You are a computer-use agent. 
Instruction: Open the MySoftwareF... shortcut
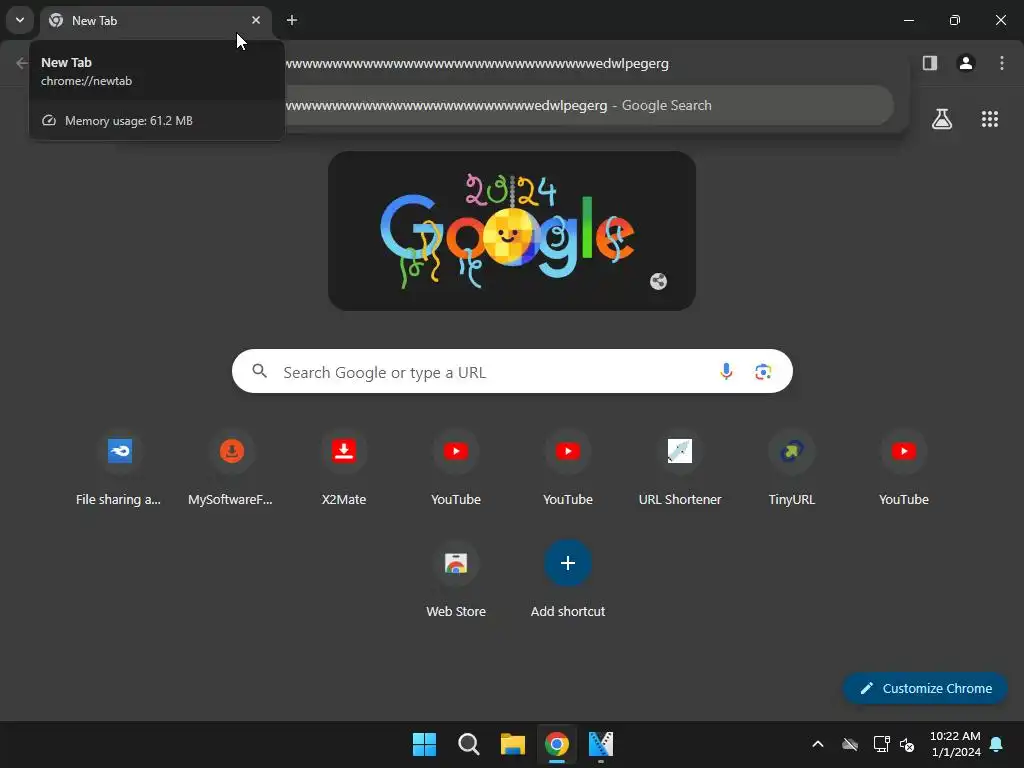point(231,468)
